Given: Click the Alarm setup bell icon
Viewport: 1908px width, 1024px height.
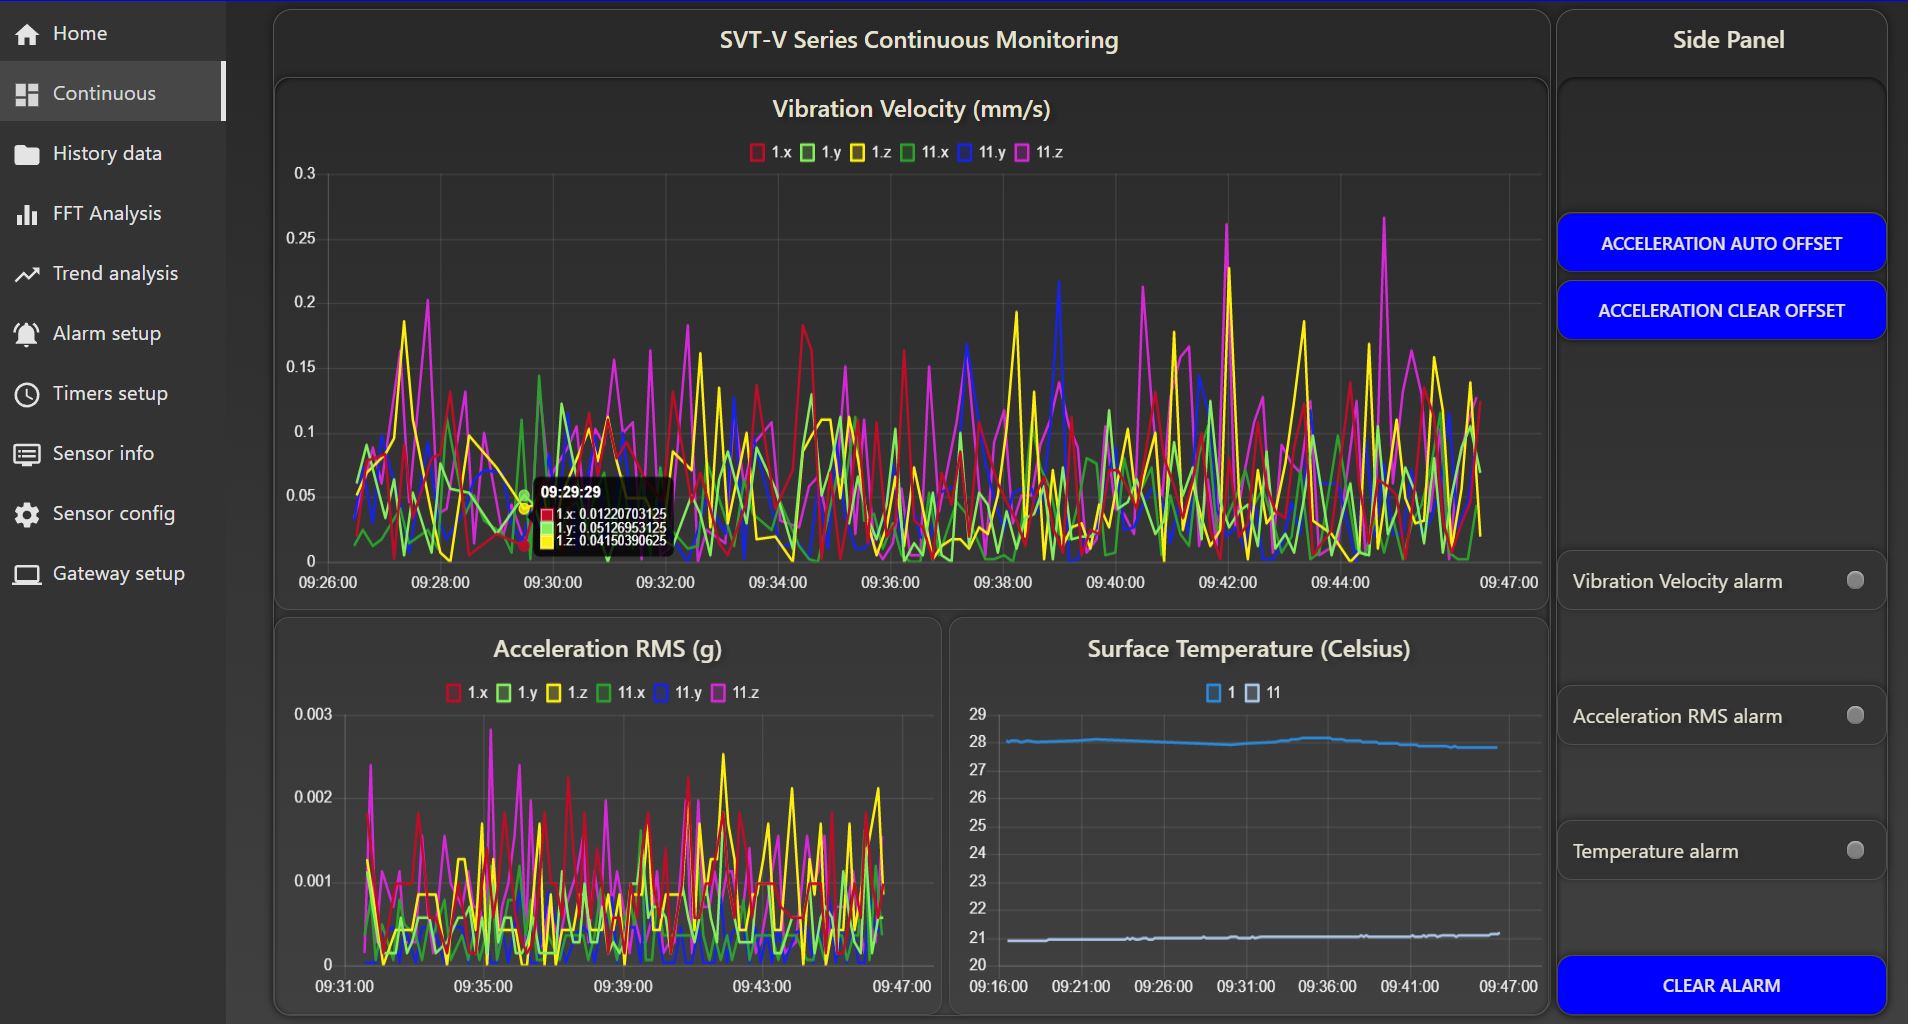Looking at the screenshot, I should point(27,334).
